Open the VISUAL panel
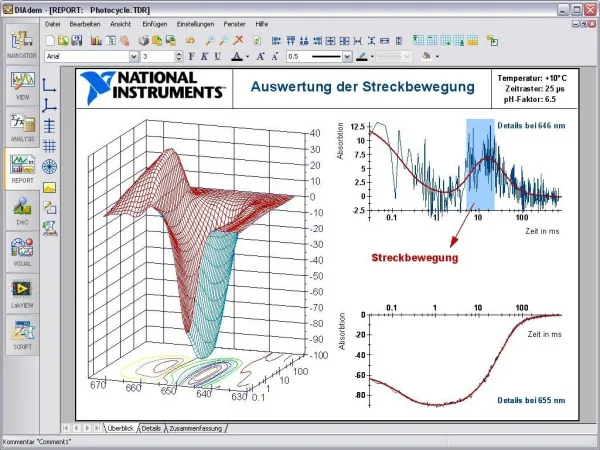600x450 pixels. coord(20,251)
